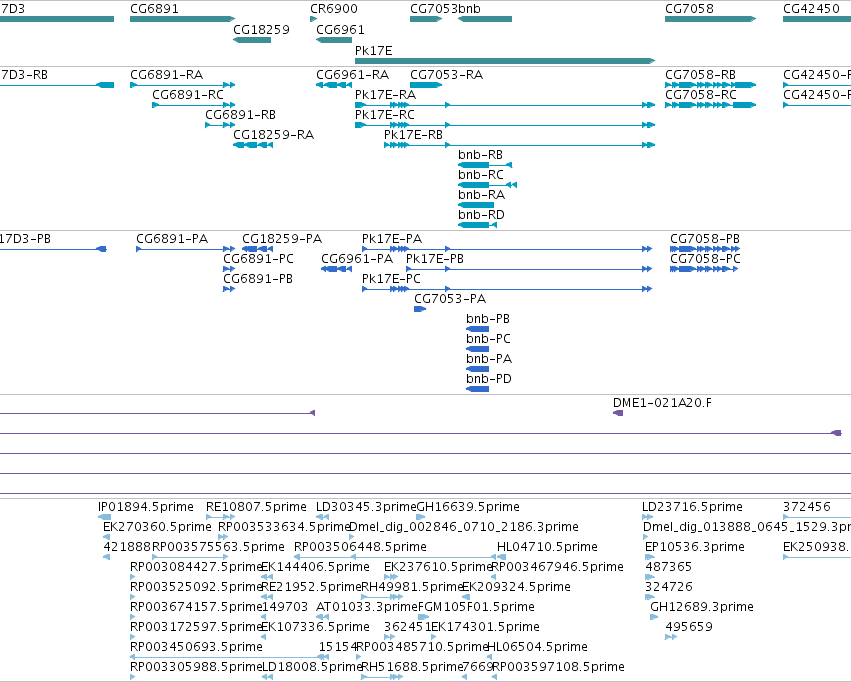851x682 pixels.
Task: Click the CG6891 gene label
Action: click(x=154, y=9)
